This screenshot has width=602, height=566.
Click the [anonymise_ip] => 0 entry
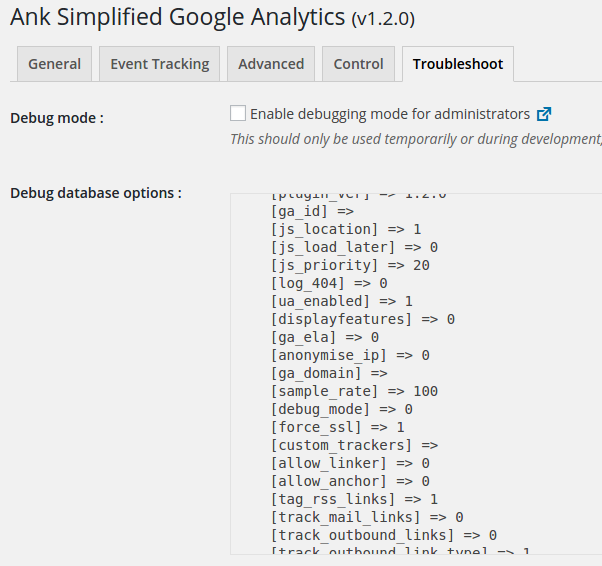(x=350, y=355)
